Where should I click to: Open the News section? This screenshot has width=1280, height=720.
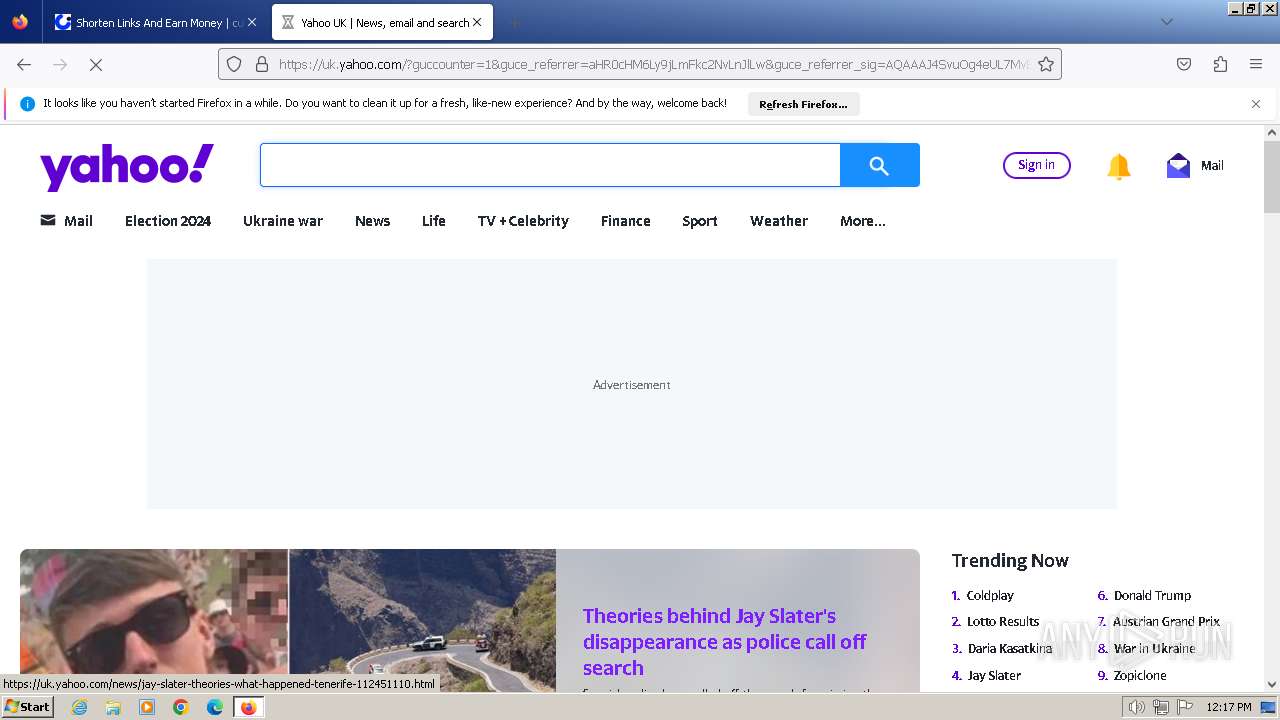pos(373,221)
